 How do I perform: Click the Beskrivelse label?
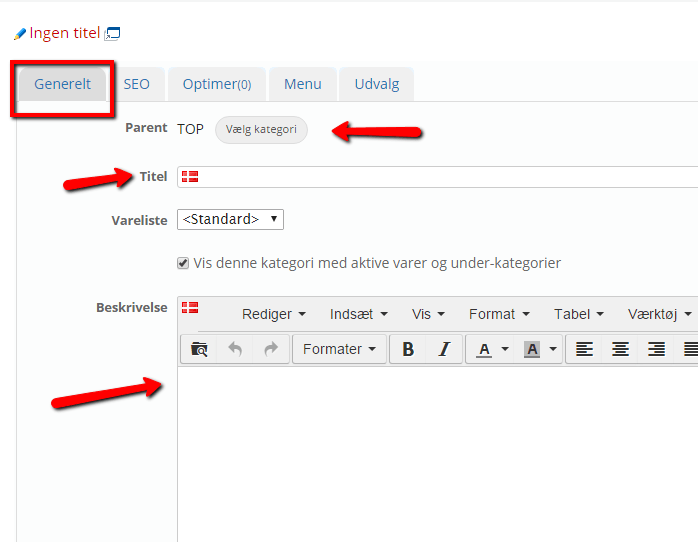point(132,307)
